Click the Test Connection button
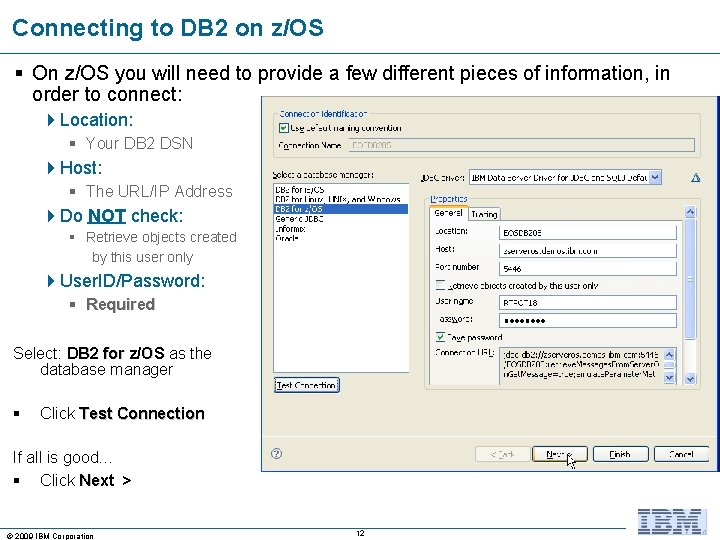This screenshot has width=720, height=540. [x=307, y=385]
